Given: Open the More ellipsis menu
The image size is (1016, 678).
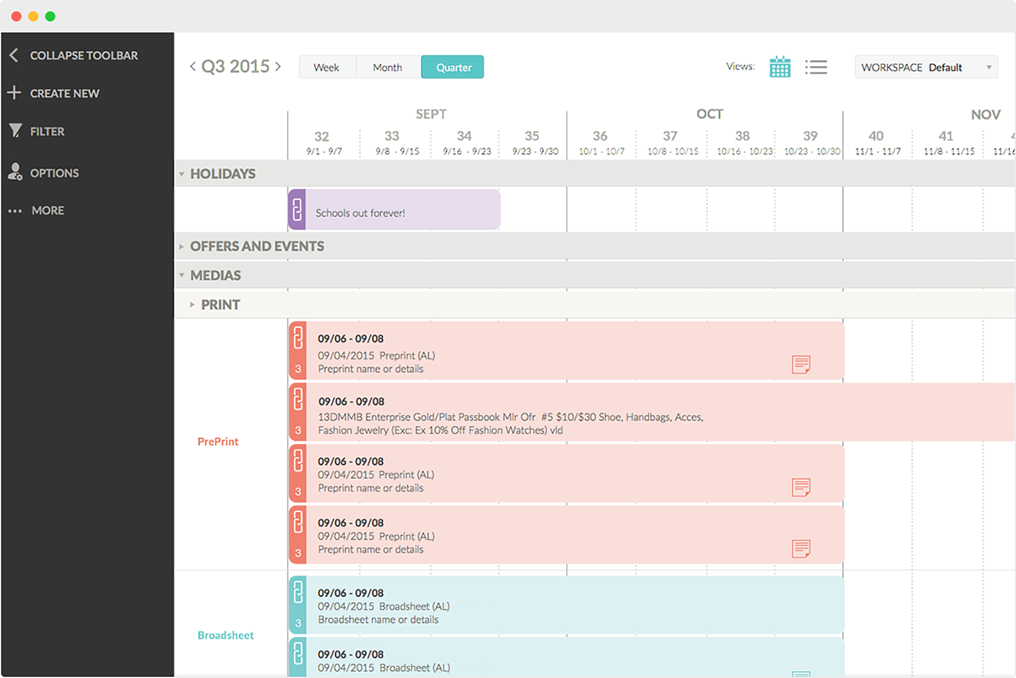Looking at the screenshot, I should pos(15,211).
